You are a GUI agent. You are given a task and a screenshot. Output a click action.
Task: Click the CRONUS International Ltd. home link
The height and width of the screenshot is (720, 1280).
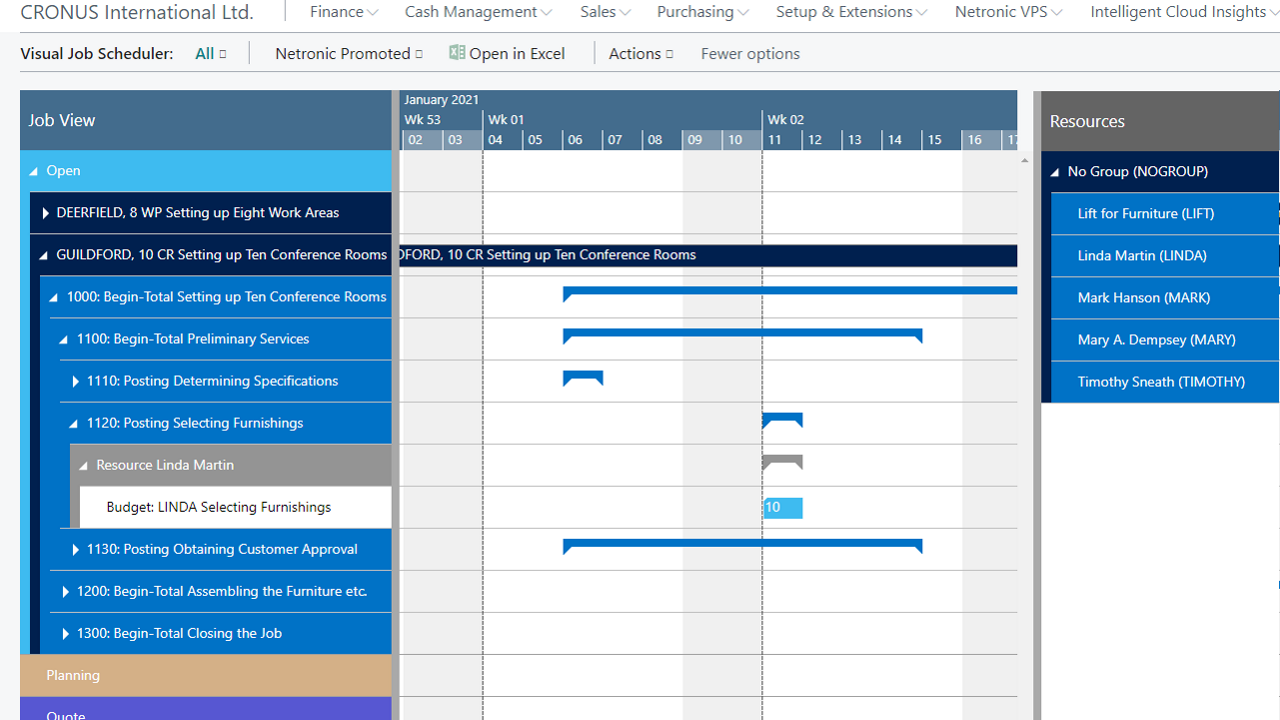[x=137, y=12]
